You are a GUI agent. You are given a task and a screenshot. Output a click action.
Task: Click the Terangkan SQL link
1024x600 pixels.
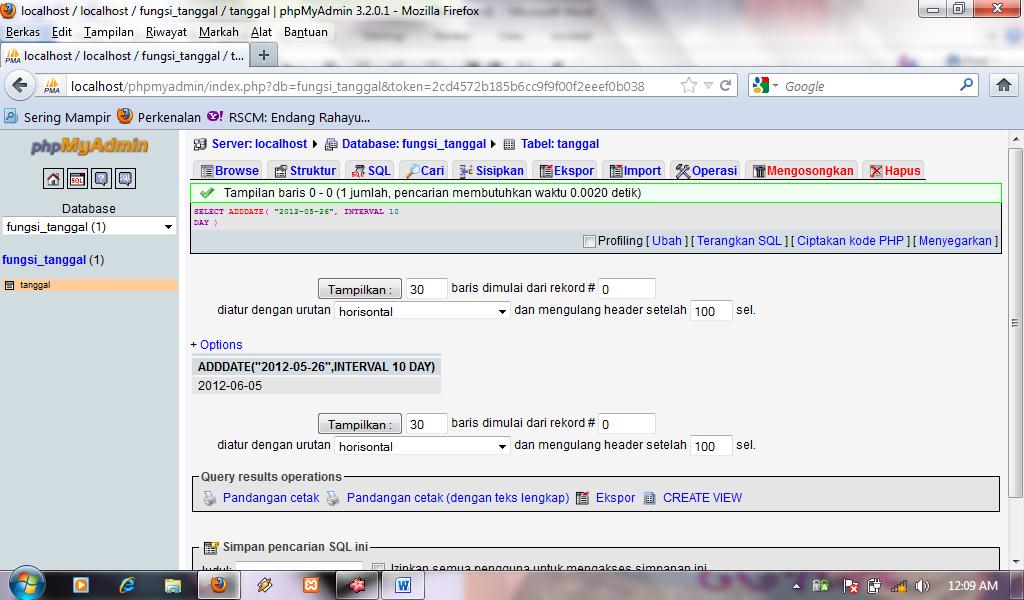(x=739, y=241)
